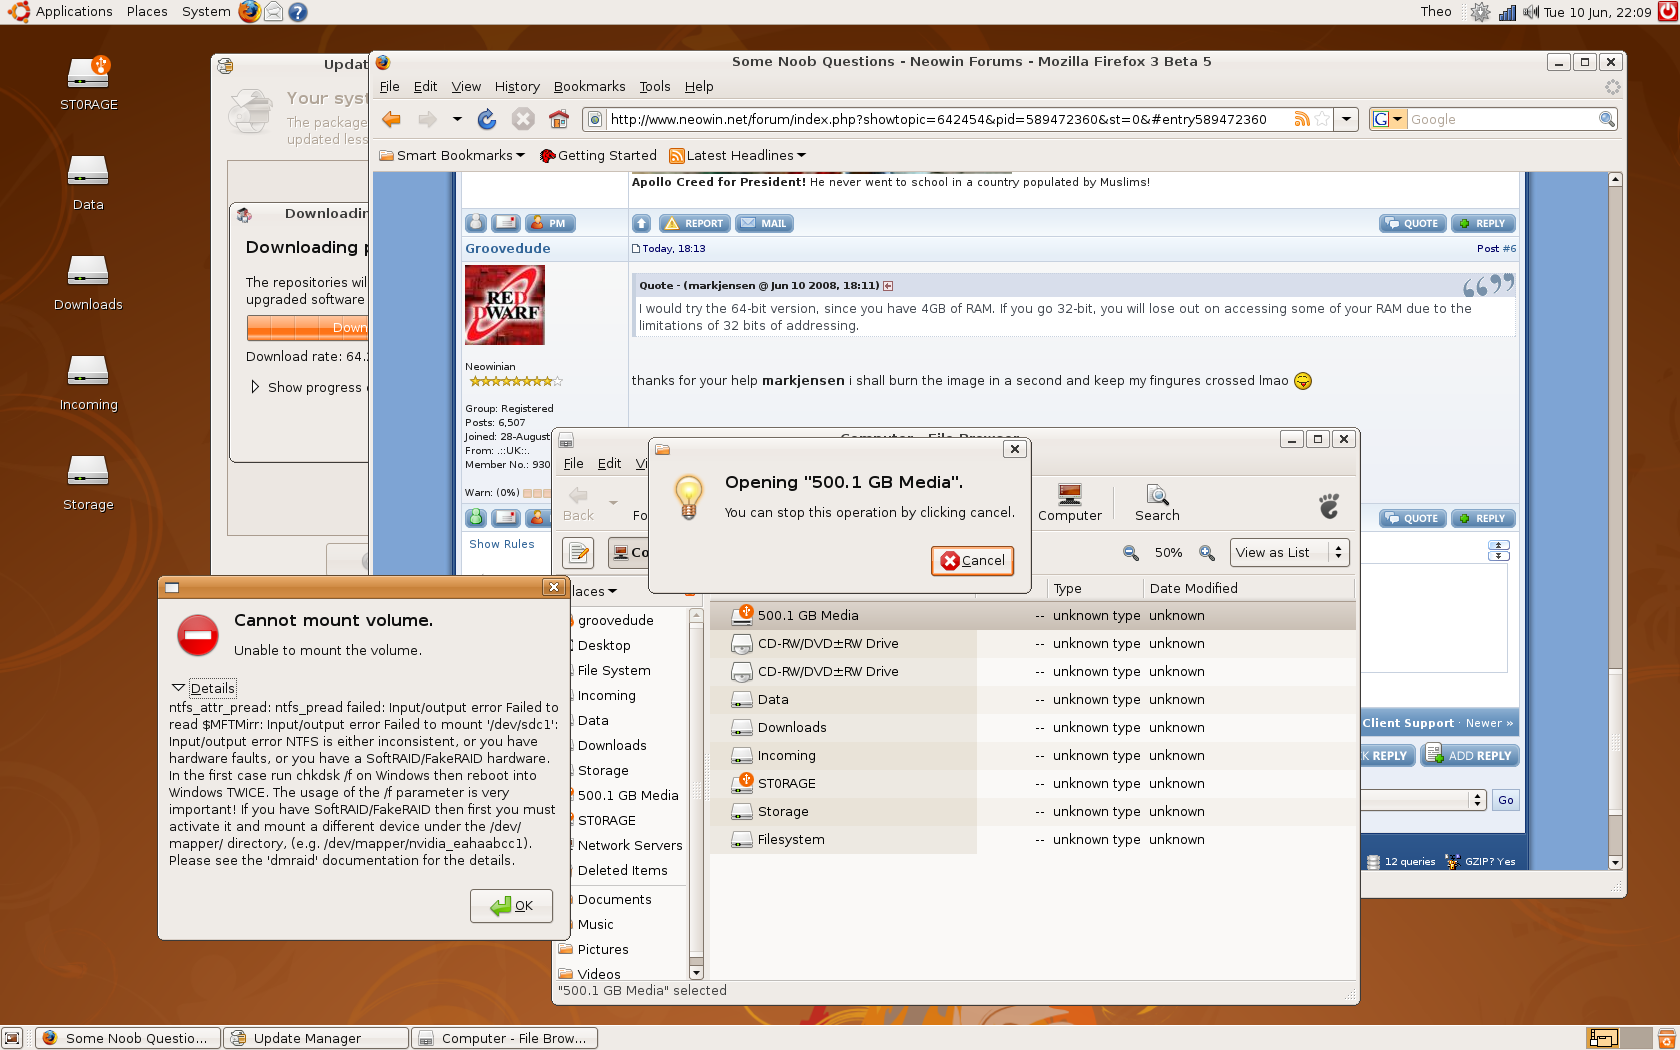The image size is (1680, 1050).
Task: Click Cancel in the Opening media dialog
Action: [x=972, y=561]
